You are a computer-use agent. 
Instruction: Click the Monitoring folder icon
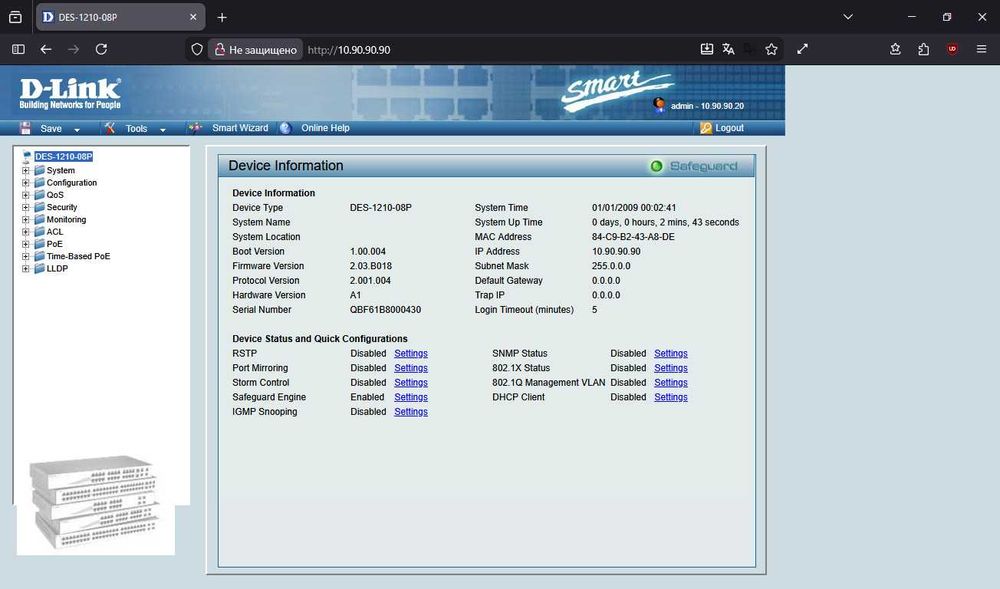(x=40, y=219)
